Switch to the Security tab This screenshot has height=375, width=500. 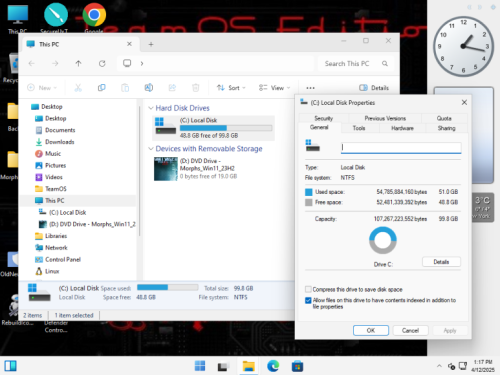pos(323,118)
